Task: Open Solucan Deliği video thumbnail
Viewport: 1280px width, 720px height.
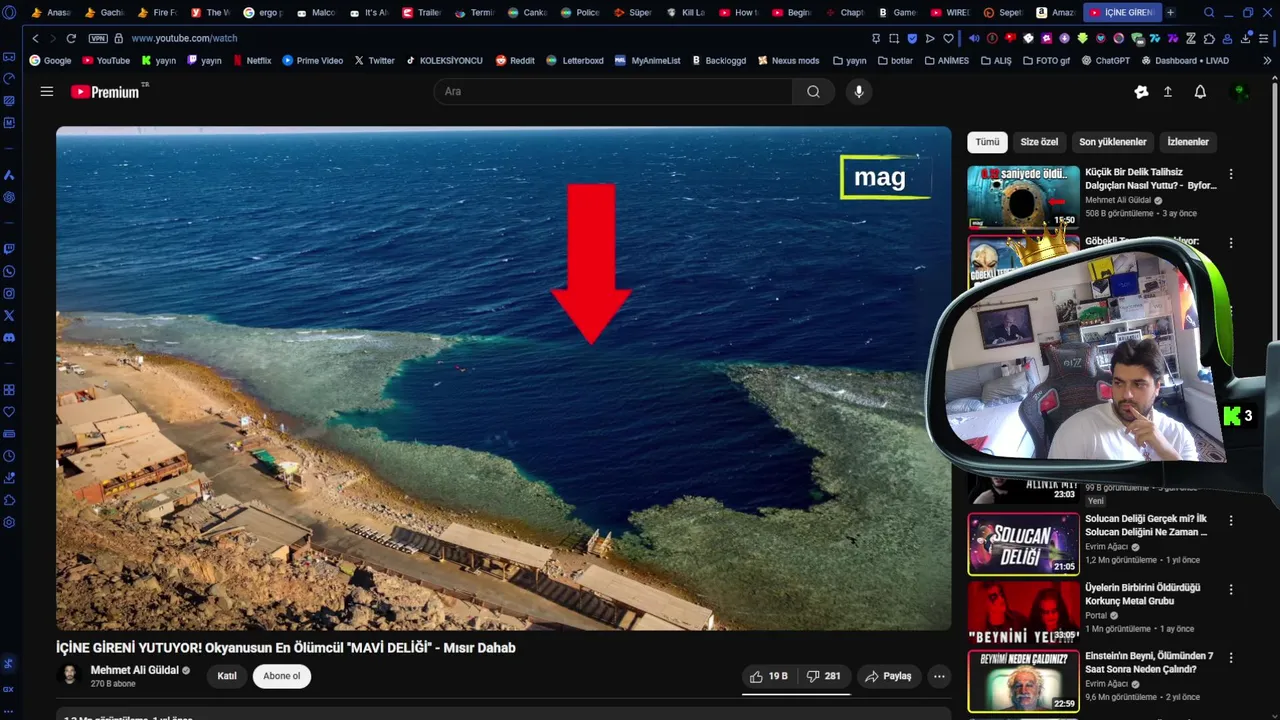Action: click(1023, 544)
